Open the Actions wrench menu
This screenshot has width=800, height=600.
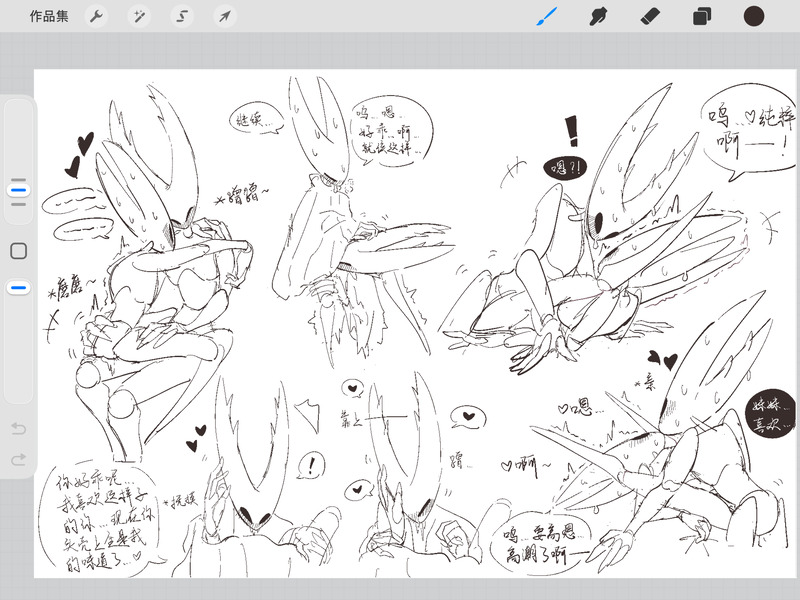[x=96, y=17]
